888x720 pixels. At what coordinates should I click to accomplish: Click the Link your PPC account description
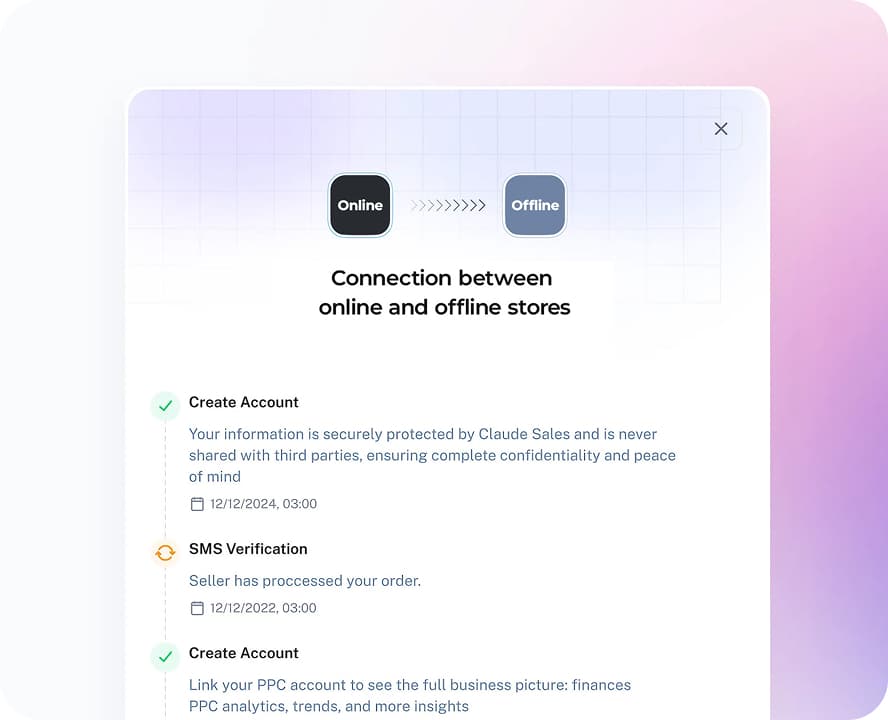coord(410,695)
